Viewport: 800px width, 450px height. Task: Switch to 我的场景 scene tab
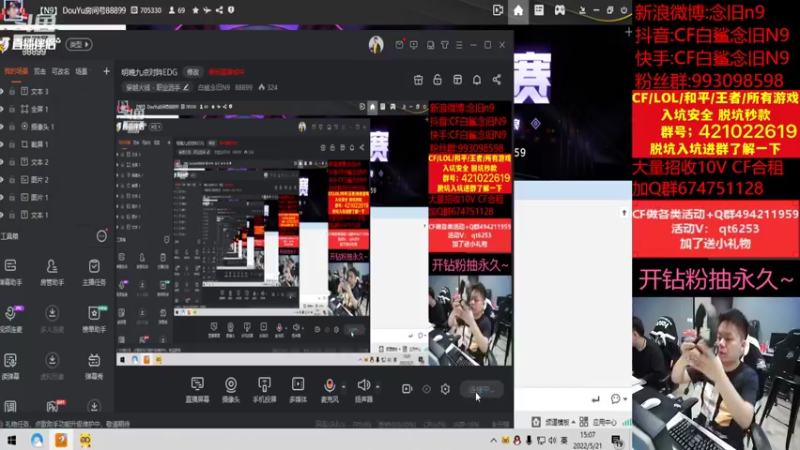pyautogui.click(x=16, y=71)
